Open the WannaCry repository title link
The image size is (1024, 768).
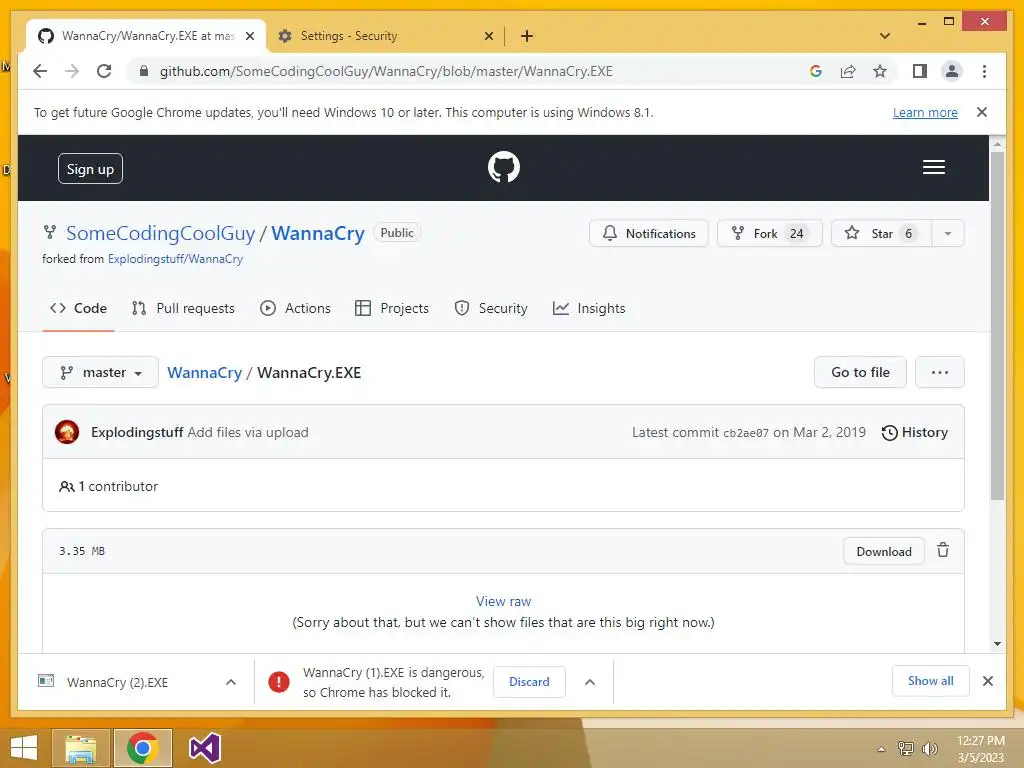(318, 233)
